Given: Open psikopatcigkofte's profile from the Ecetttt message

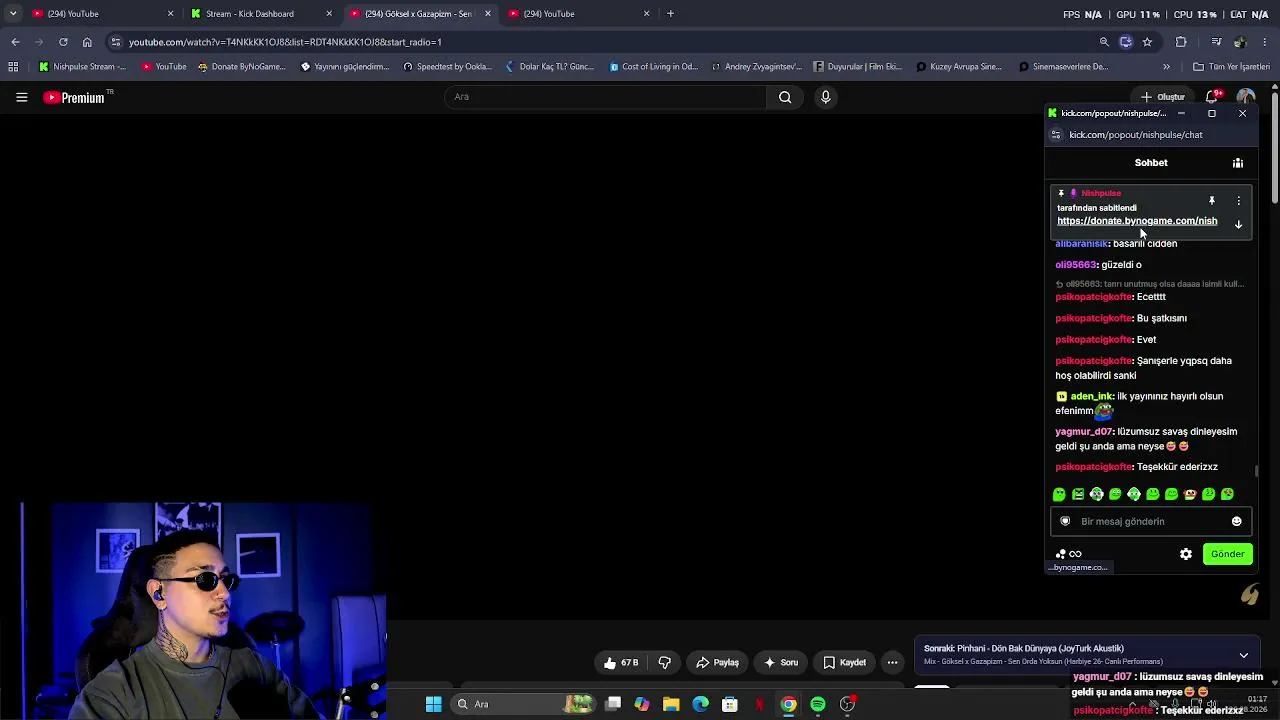Looking at the screenshot, I should click(x=1094, y=297).
